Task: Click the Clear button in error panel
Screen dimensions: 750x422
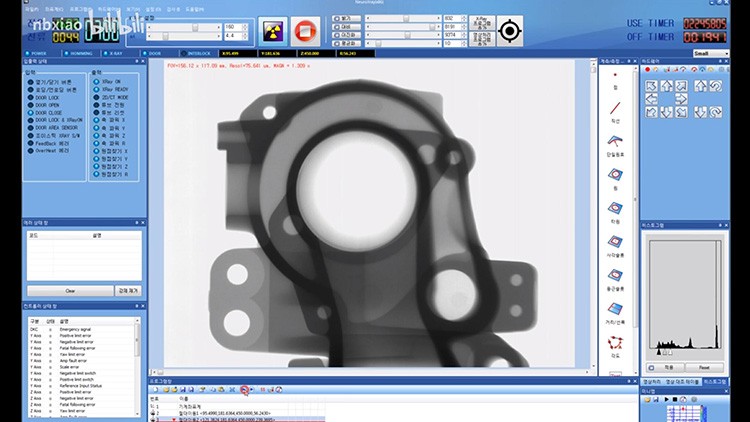Action: click(x=70, y=290)
